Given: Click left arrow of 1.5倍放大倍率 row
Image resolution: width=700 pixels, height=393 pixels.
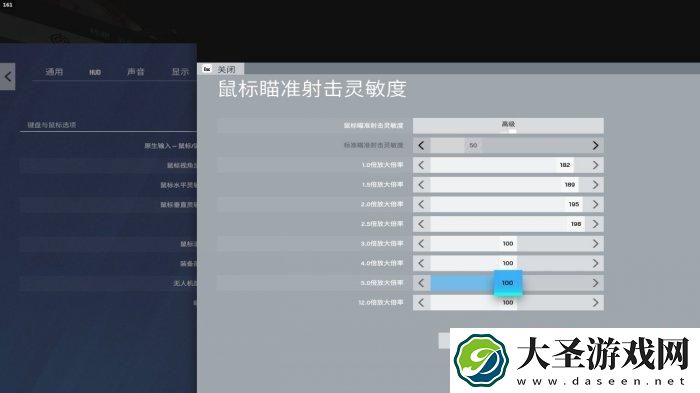Looking at the screenshot, I should (421, 184).
